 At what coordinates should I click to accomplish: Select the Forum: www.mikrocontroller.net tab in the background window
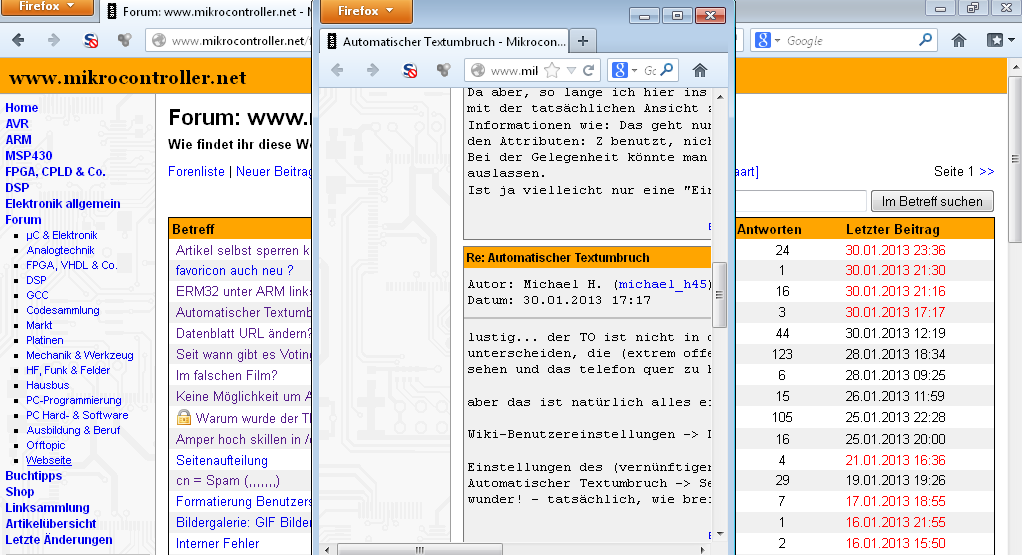209,12
